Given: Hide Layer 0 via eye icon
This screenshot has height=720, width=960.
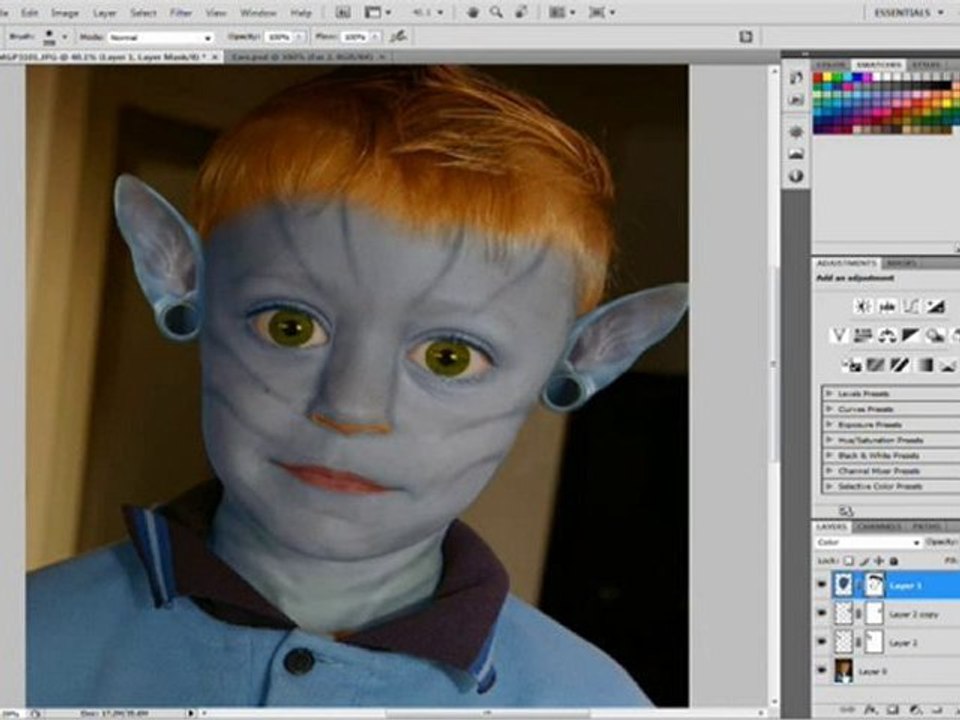Looking at the screenshot, I should pos(822,671).
